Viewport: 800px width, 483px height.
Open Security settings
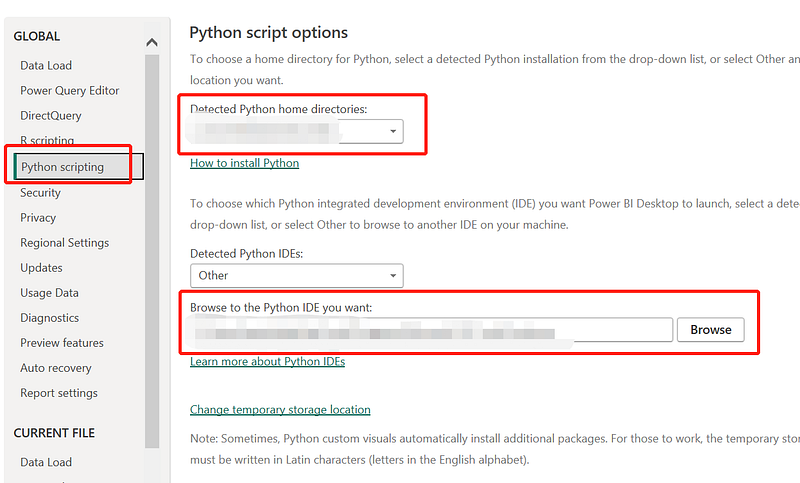[x=40, y=192]
